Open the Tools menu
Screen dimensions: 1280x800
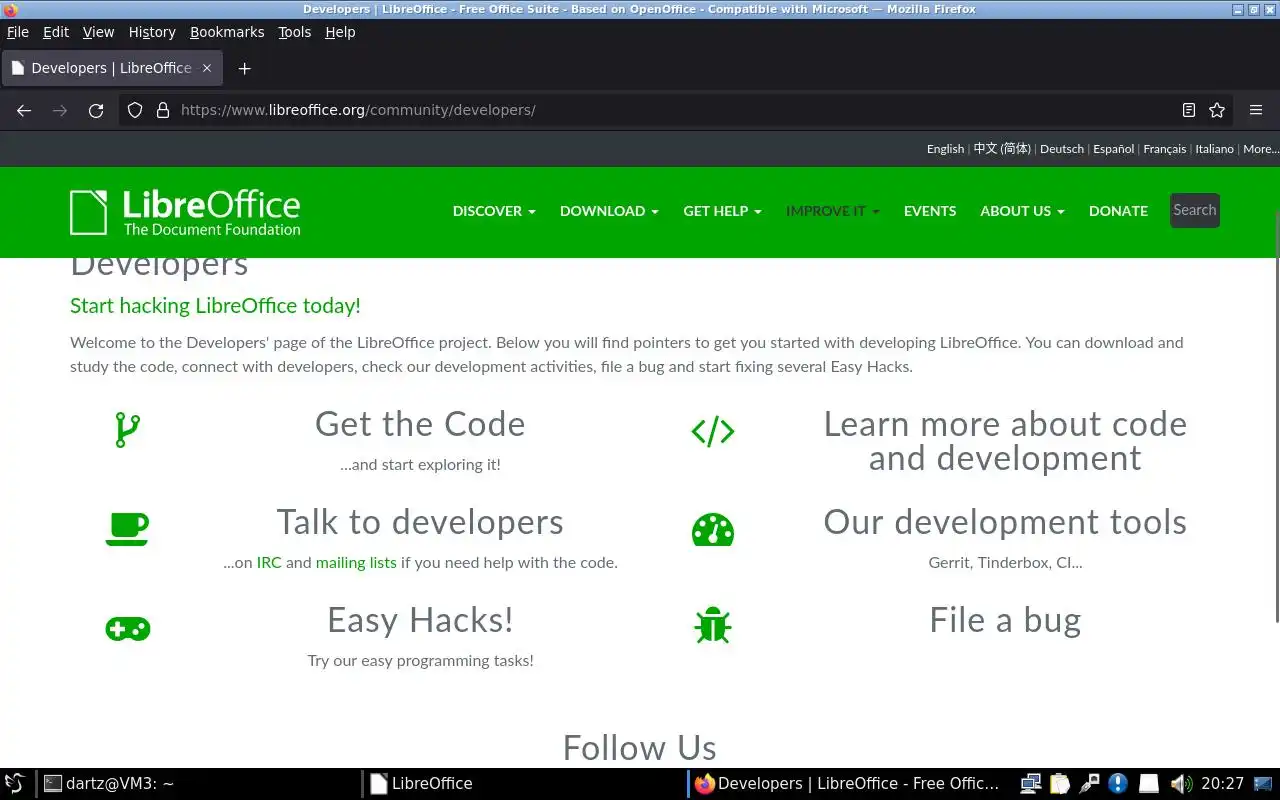coord(294,32)
